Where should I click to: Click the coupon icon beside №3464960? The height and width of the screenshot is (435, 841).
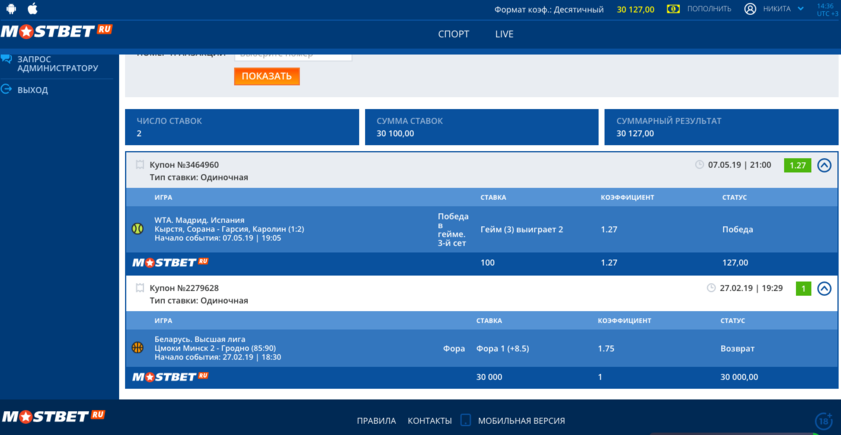140,165
